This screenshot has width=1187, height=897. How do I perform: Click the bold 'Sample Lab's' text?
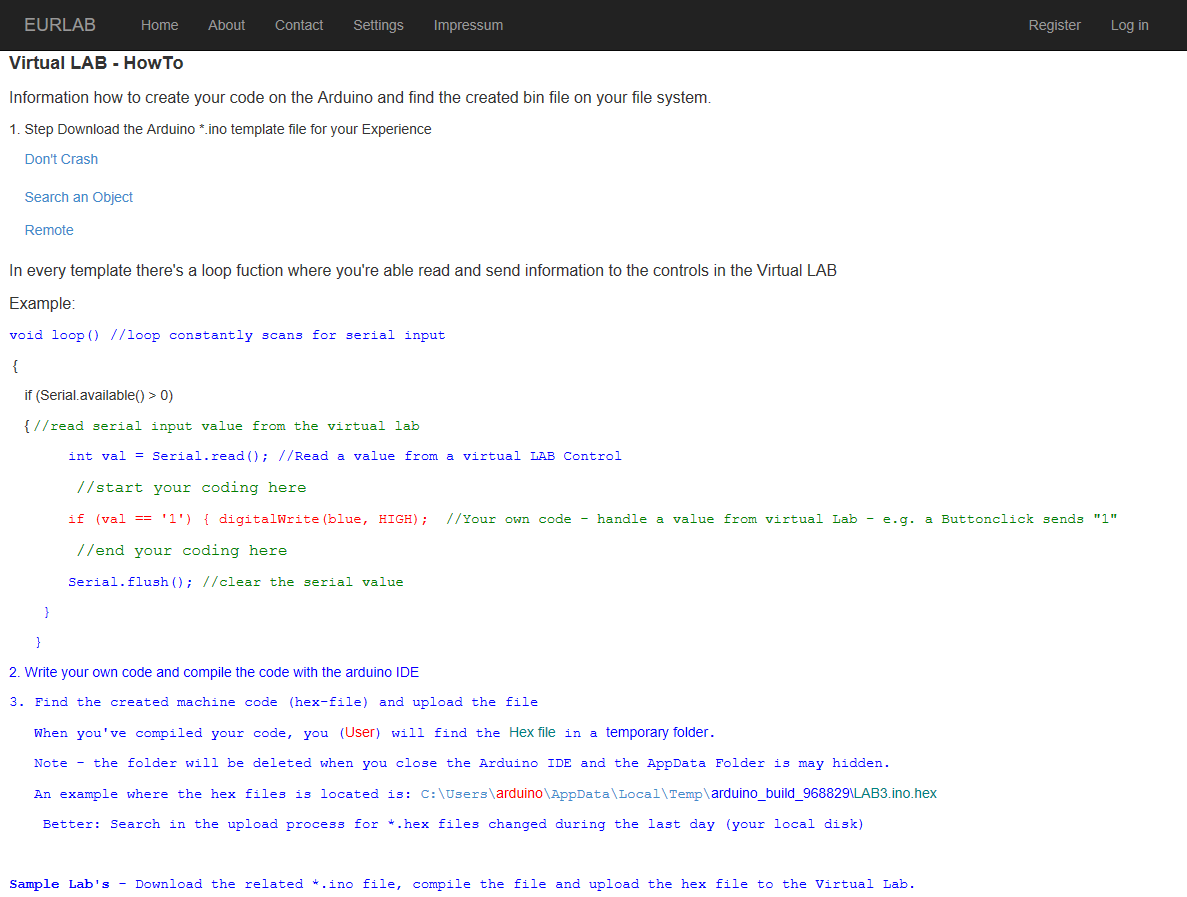pos(59,884)
